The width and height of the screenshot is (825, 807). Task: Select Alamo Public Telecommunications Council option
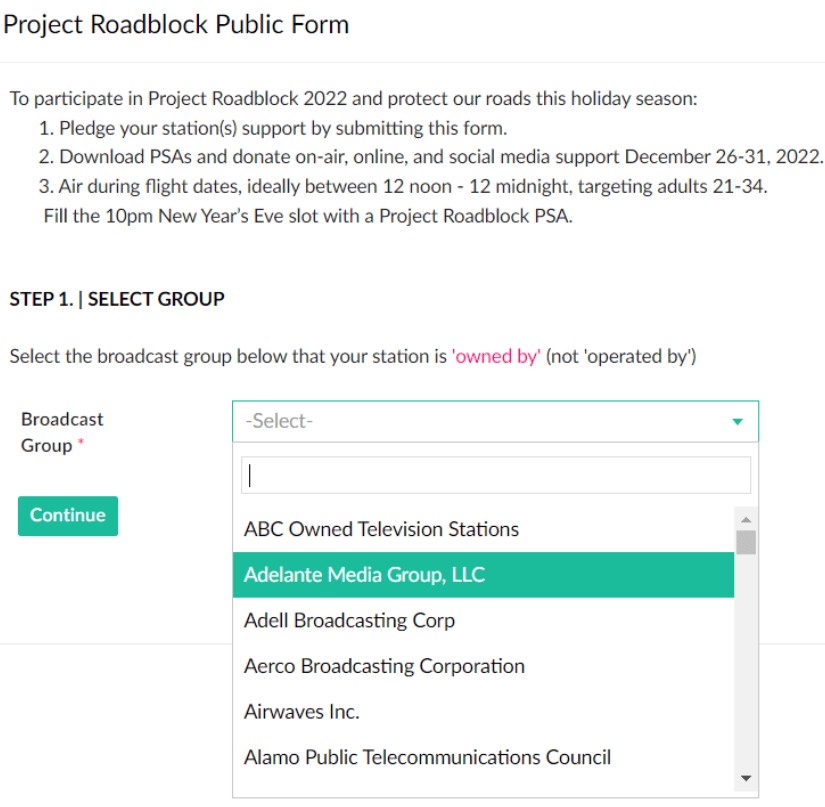[x=427, y=757]
